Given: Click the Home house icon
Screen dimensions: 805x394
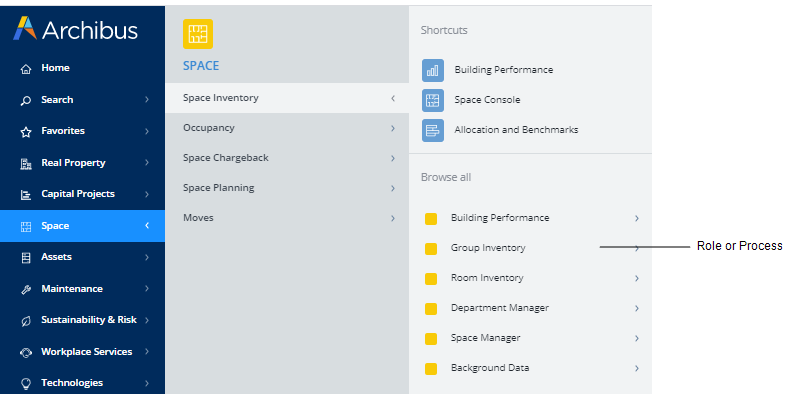Looking at the screenshot, I should click(x=26, y=68).
